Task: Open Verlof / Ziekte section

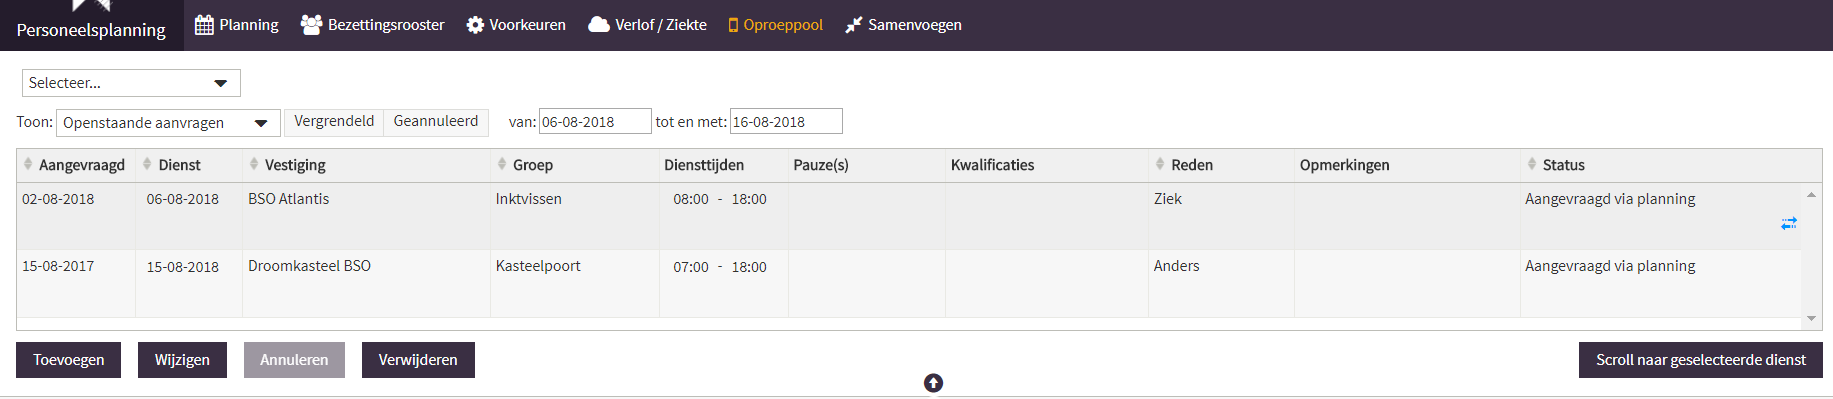Action: tap(647, 25)
